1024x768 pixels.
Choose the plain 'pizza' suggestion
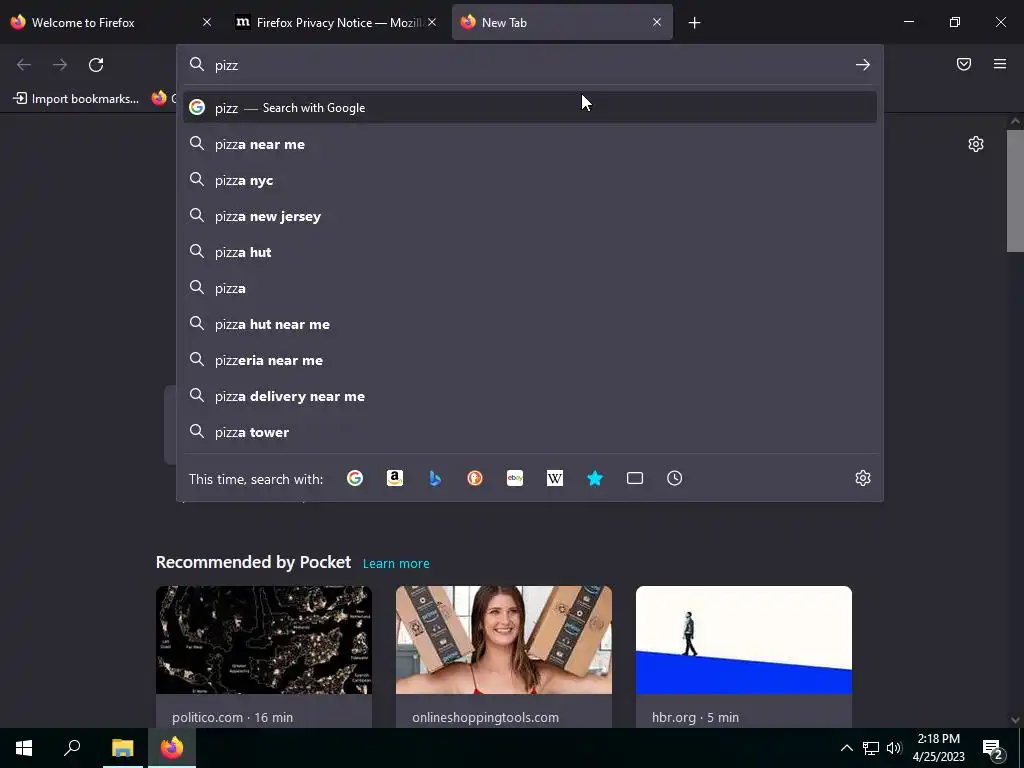(530, 288)
